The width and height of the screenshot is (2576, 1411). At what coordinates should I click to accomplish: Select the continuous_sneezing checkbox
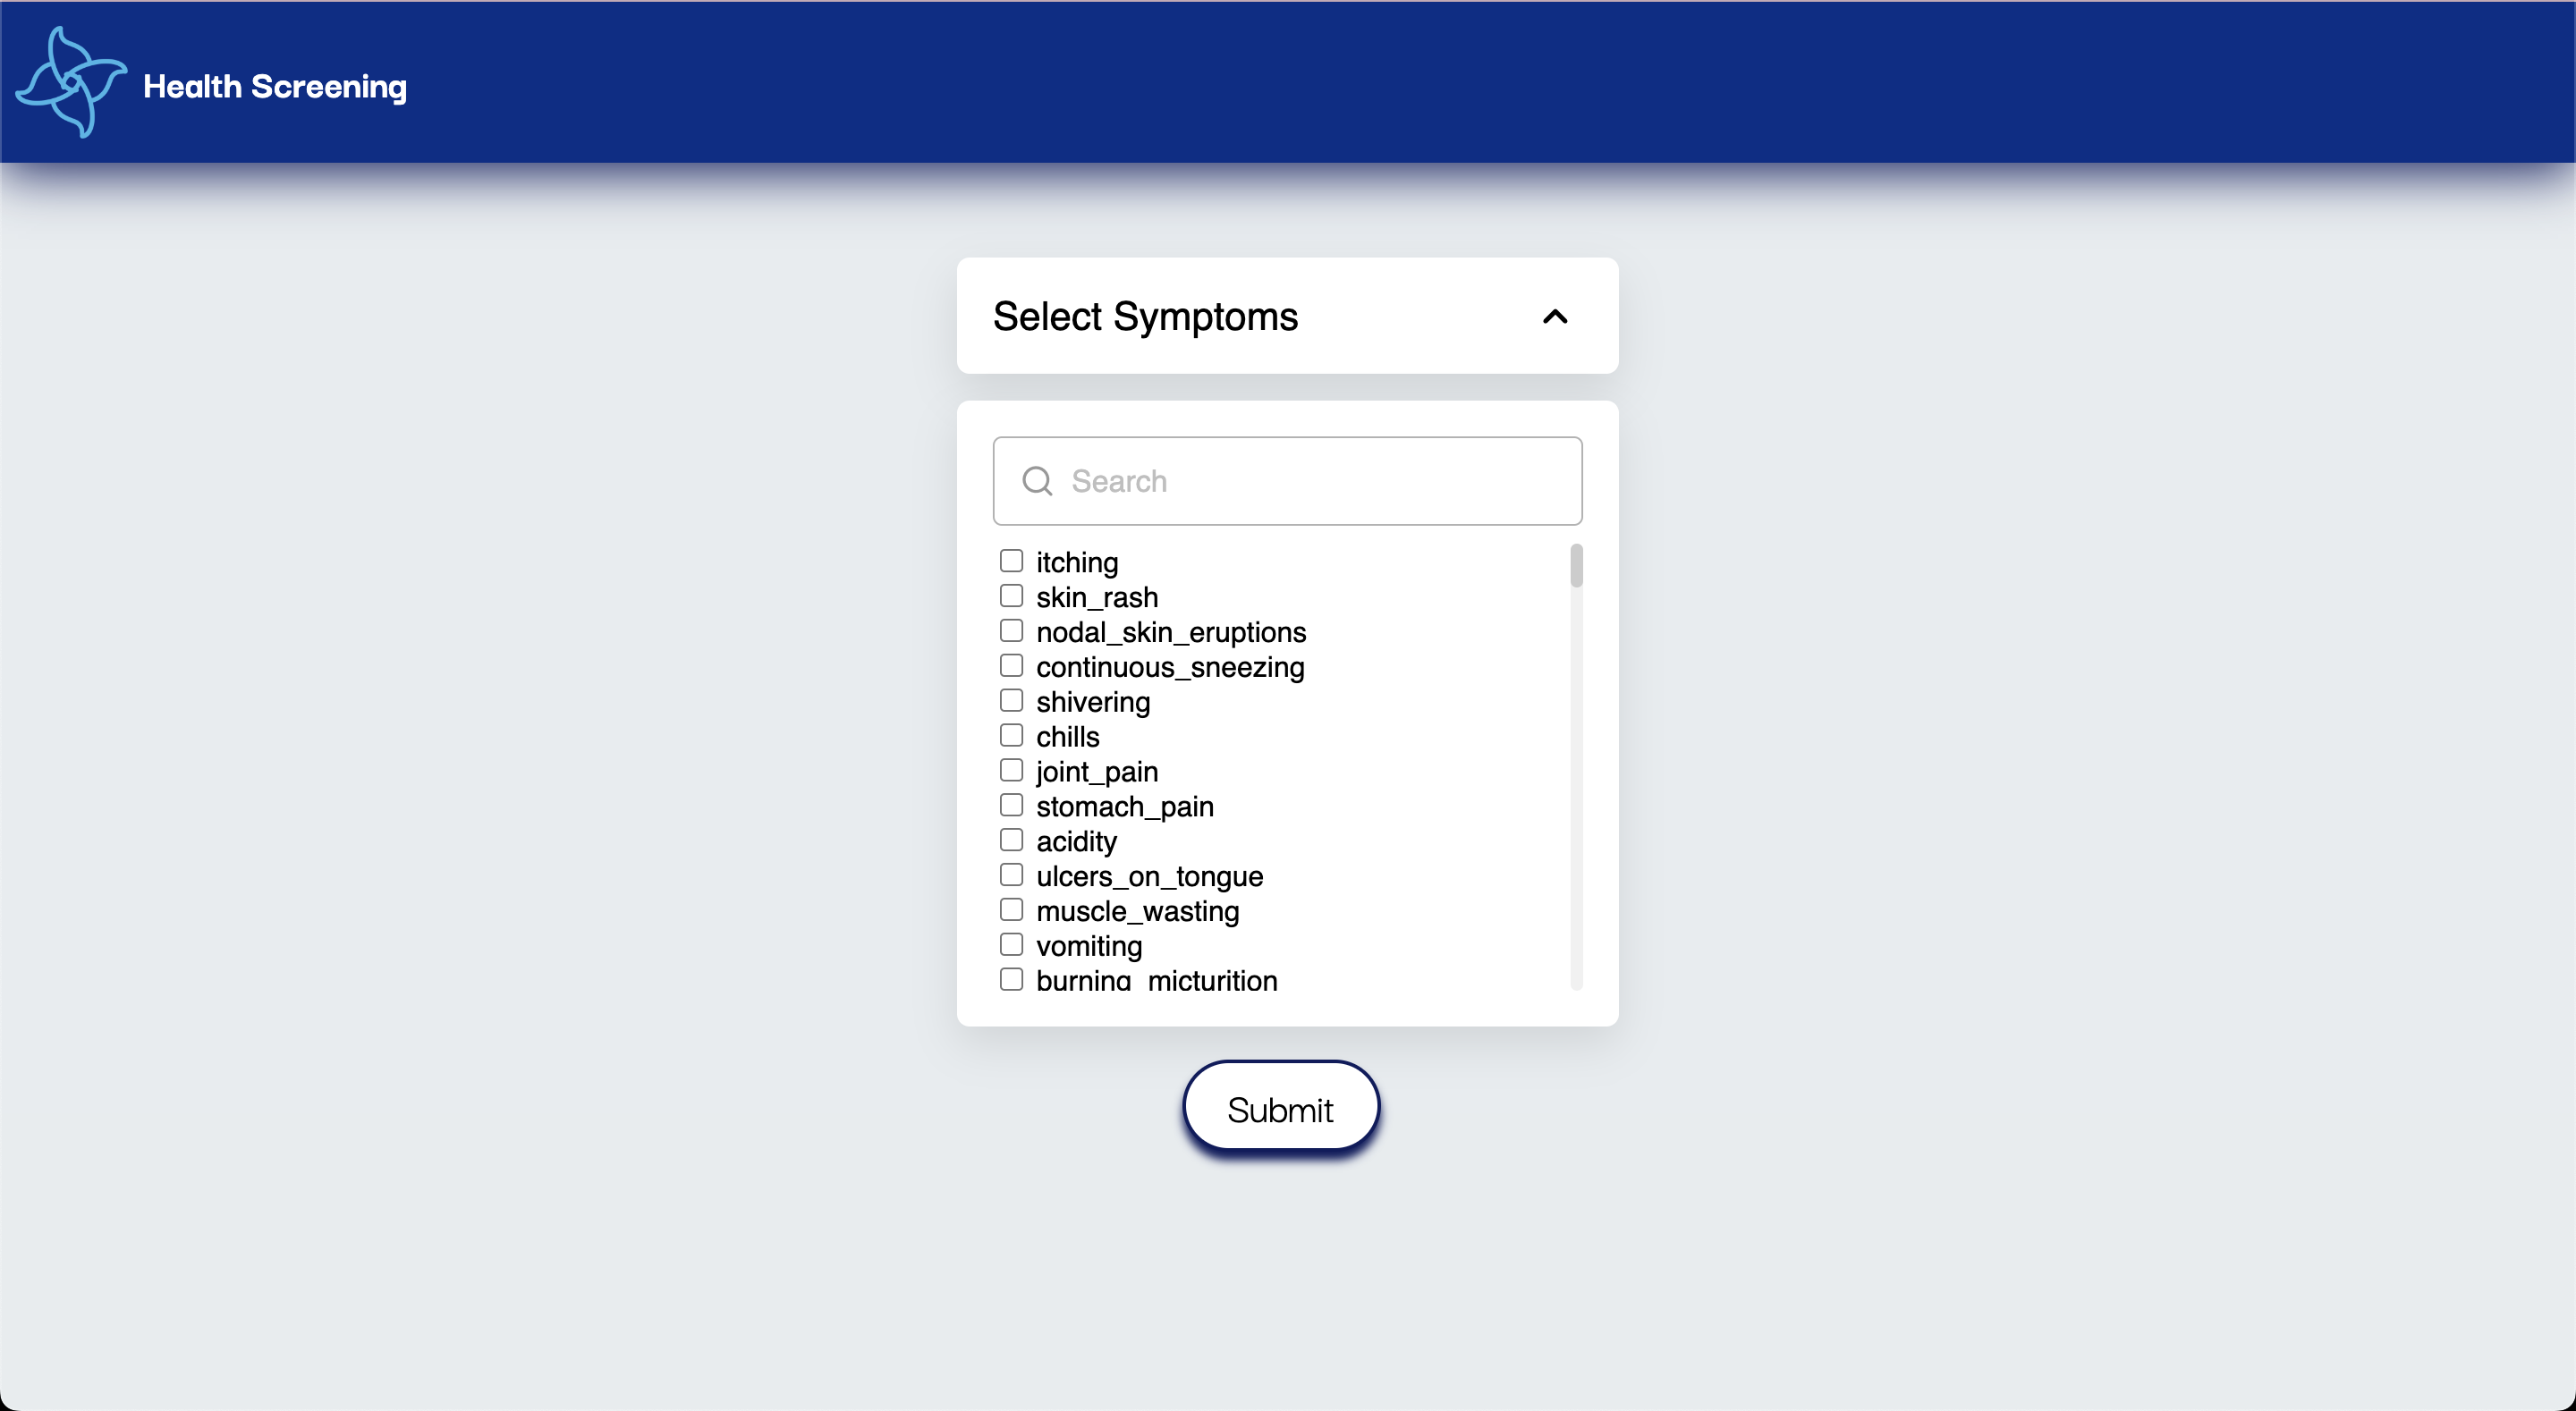point(1011,665)
